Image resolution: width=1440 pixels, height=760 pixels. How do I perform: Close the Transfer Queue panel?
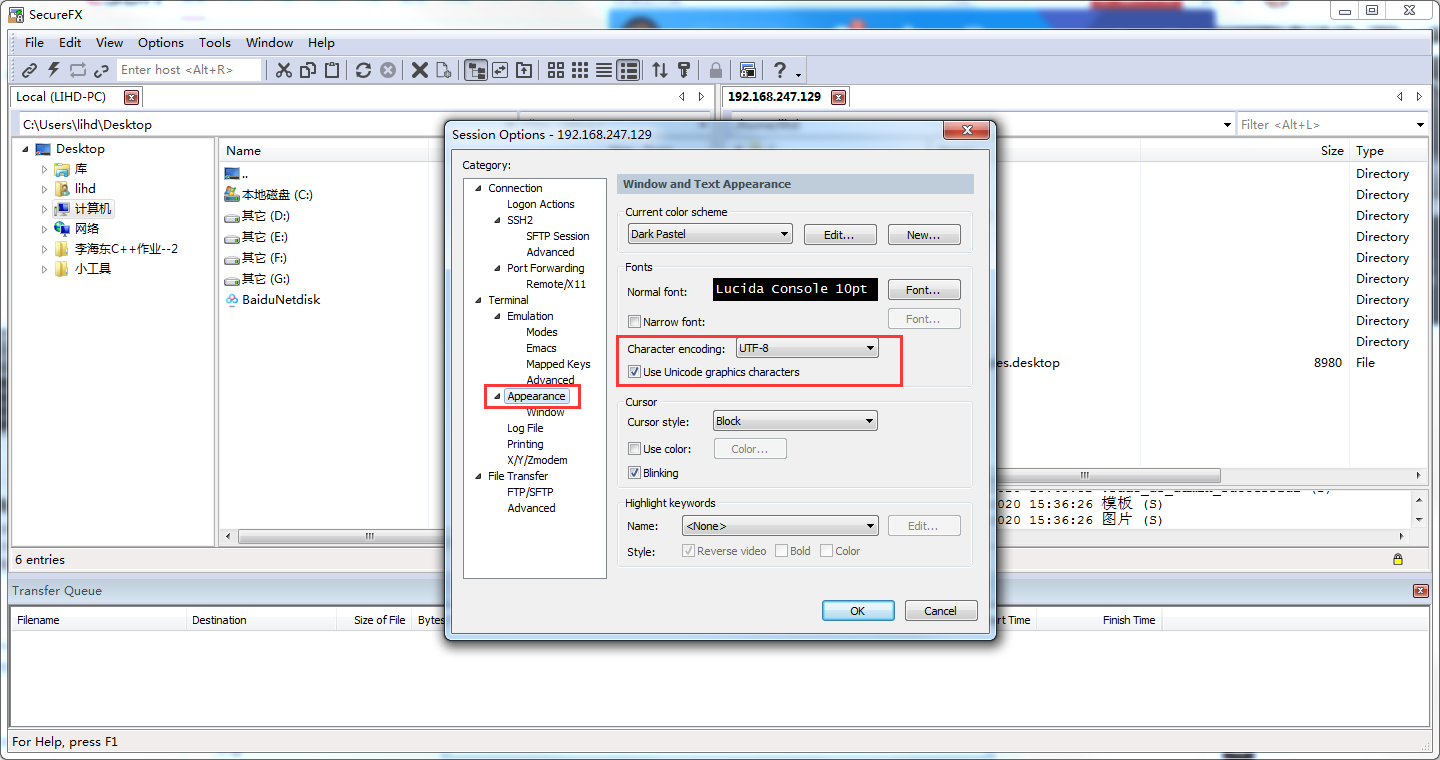[1421, 591]
